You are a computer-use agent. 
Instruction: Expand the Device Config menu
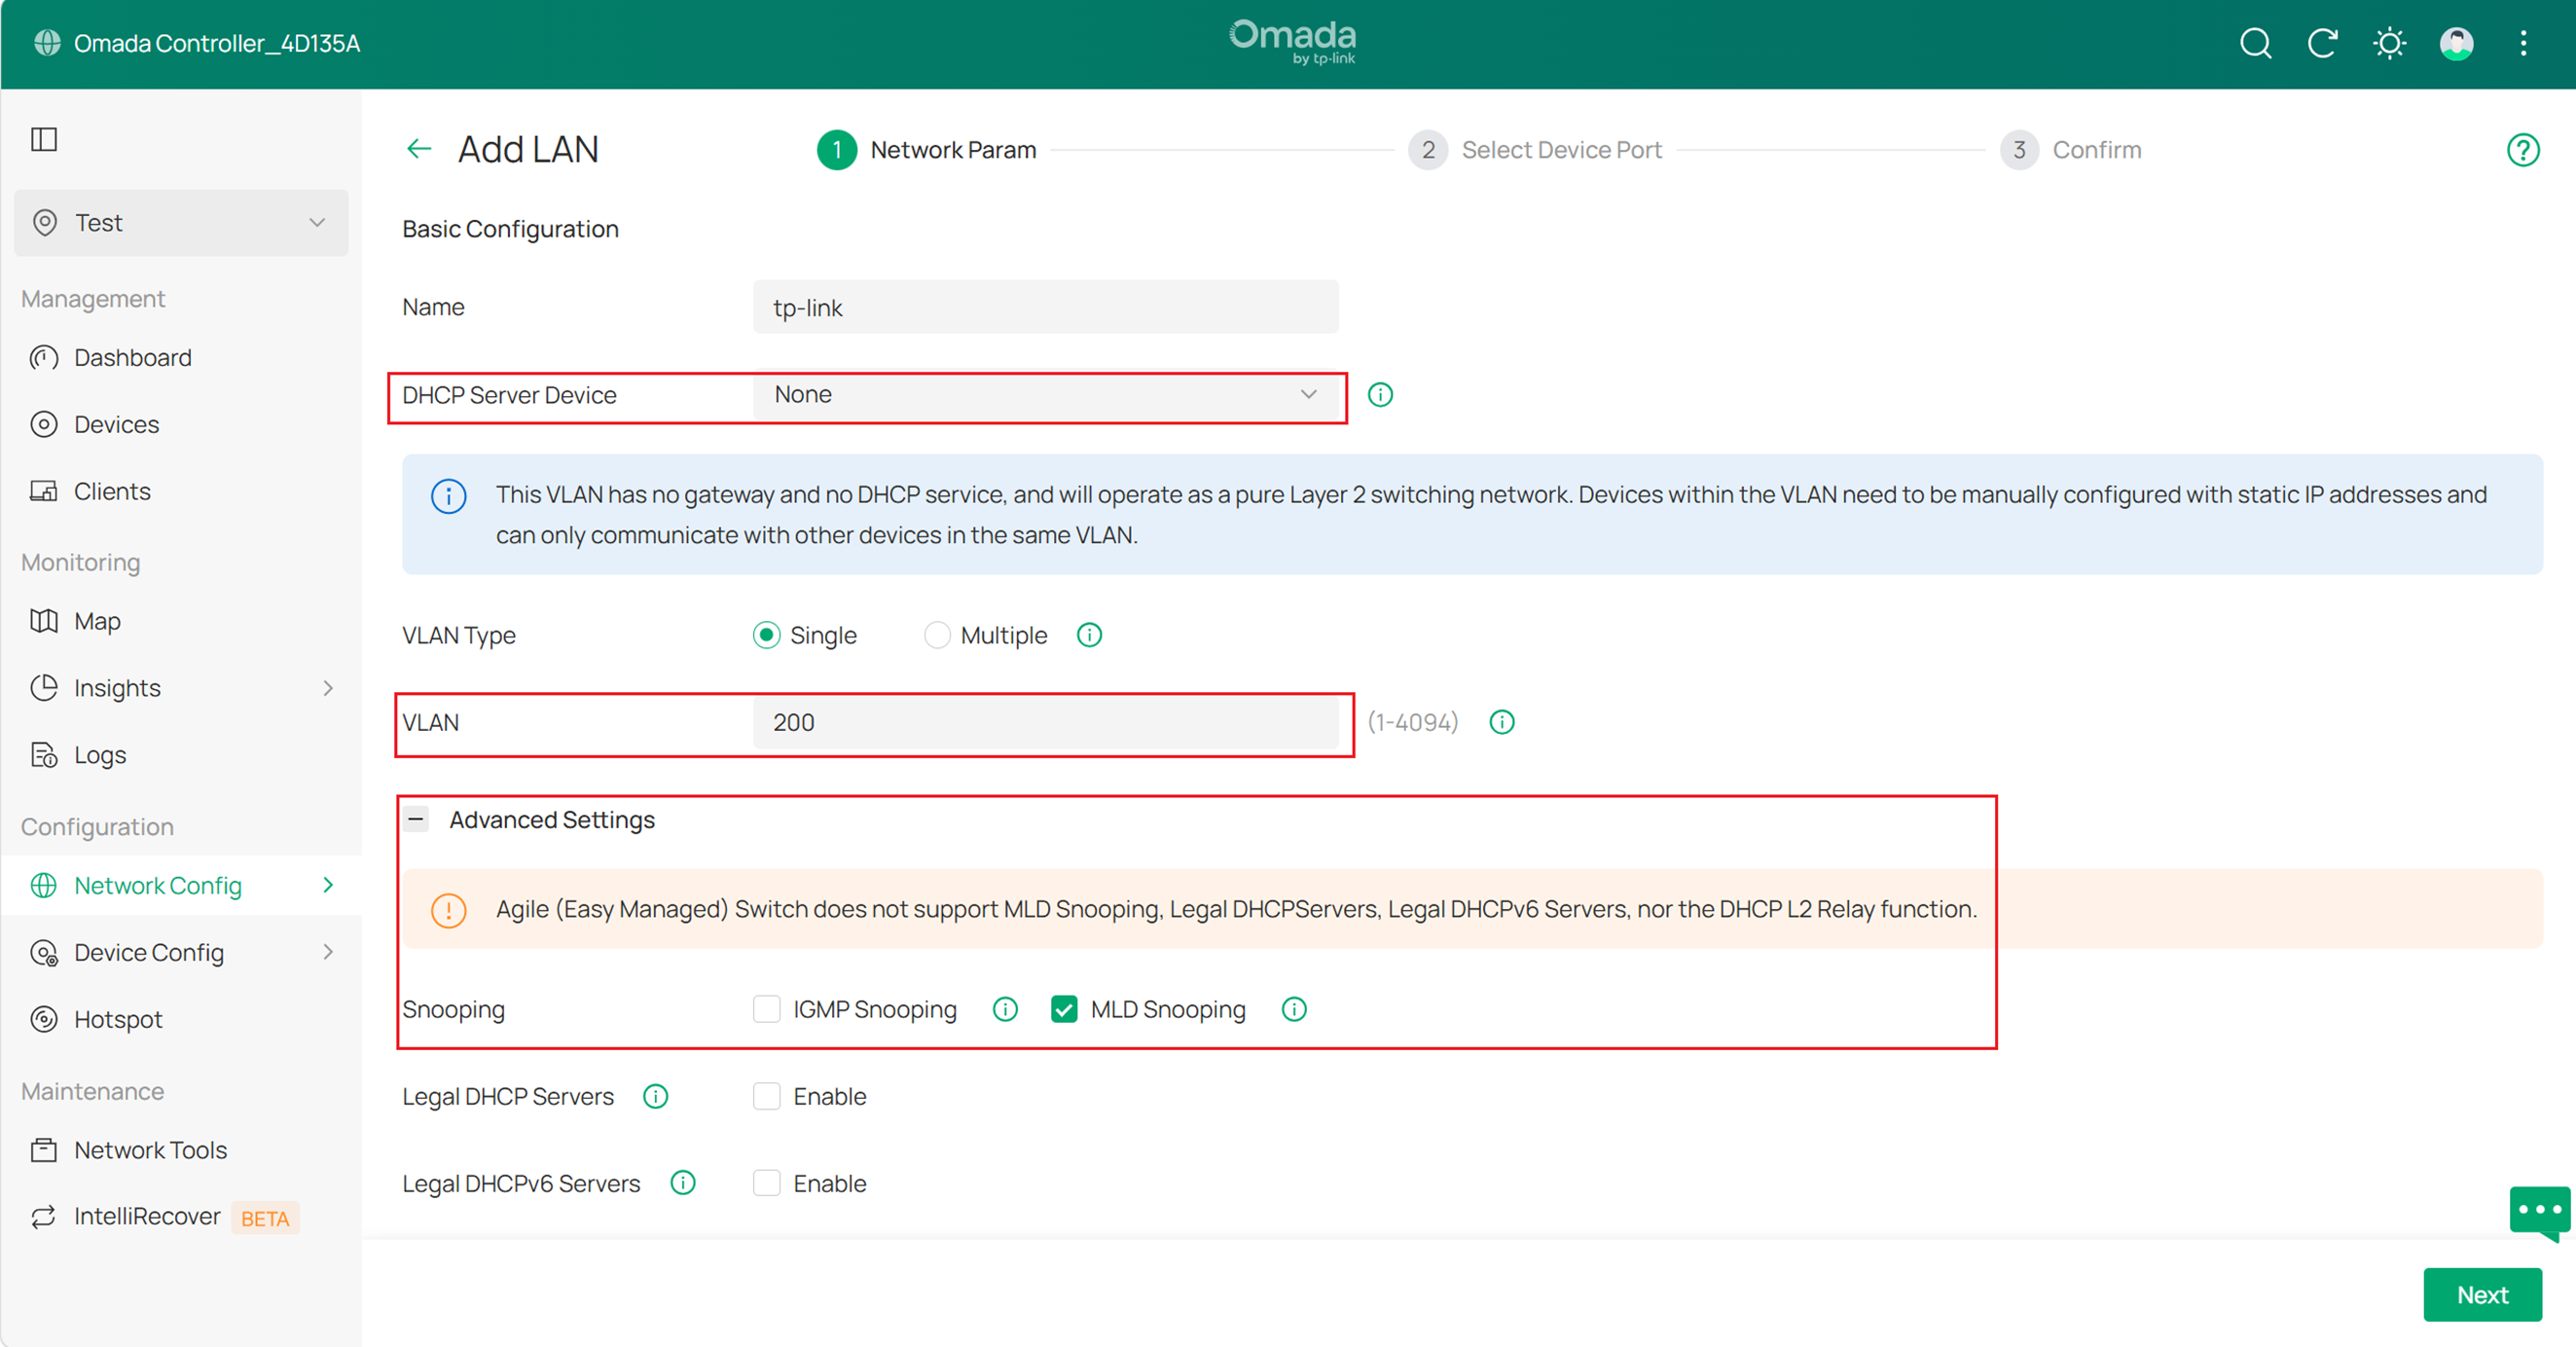(x=148, y=952)
